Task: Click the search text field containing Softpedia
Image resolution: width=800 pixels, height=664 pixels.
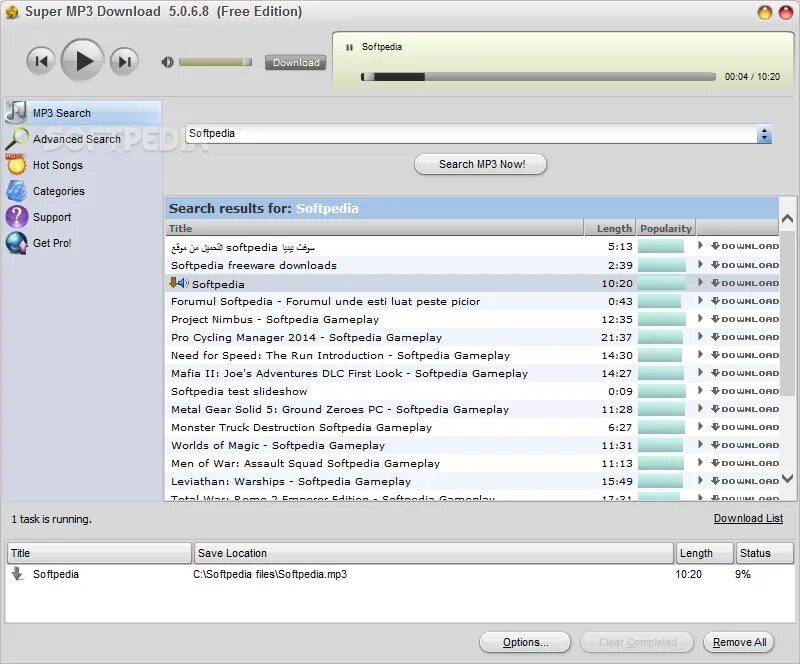Action: click(x=471, y=134)
